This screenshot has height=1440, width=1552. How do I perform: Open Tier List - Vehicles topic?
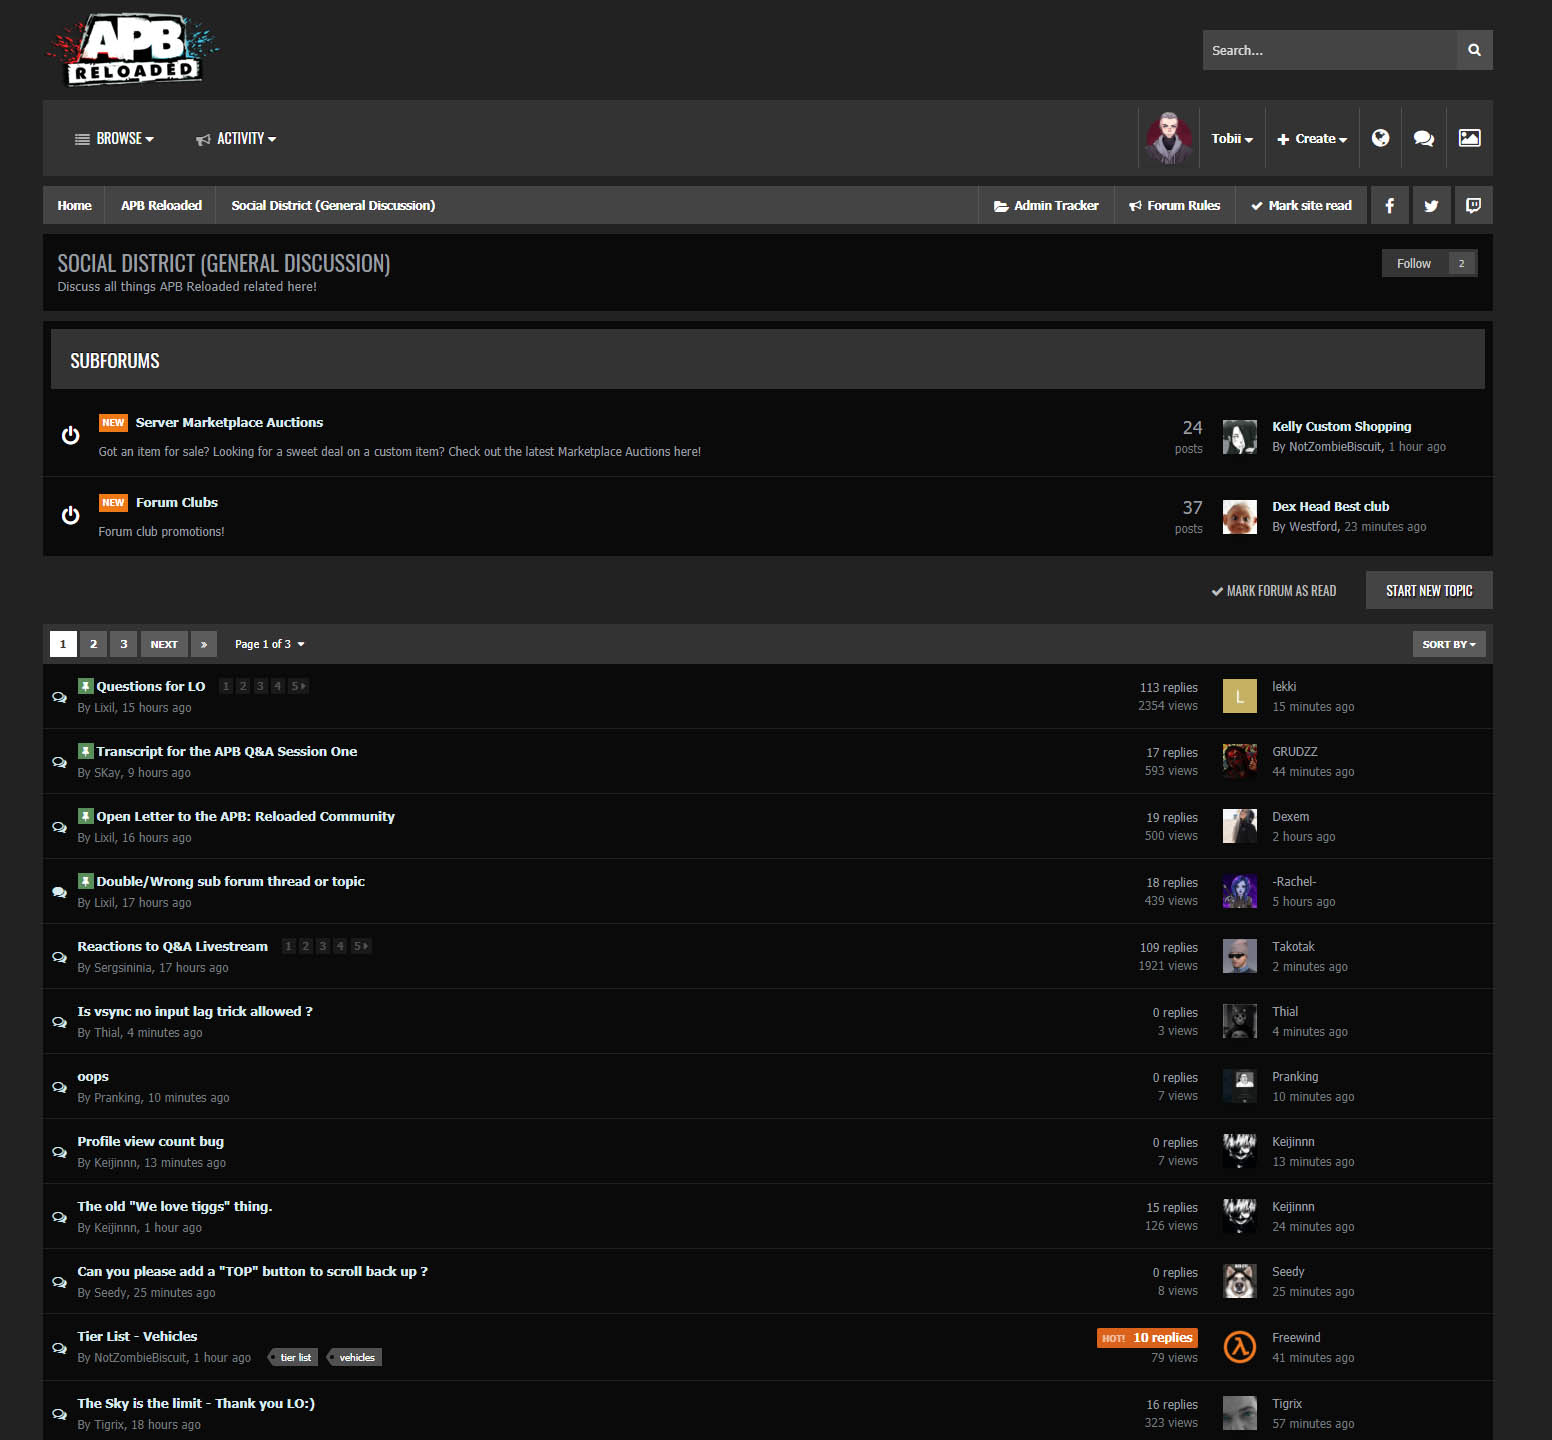[137, 1336]
